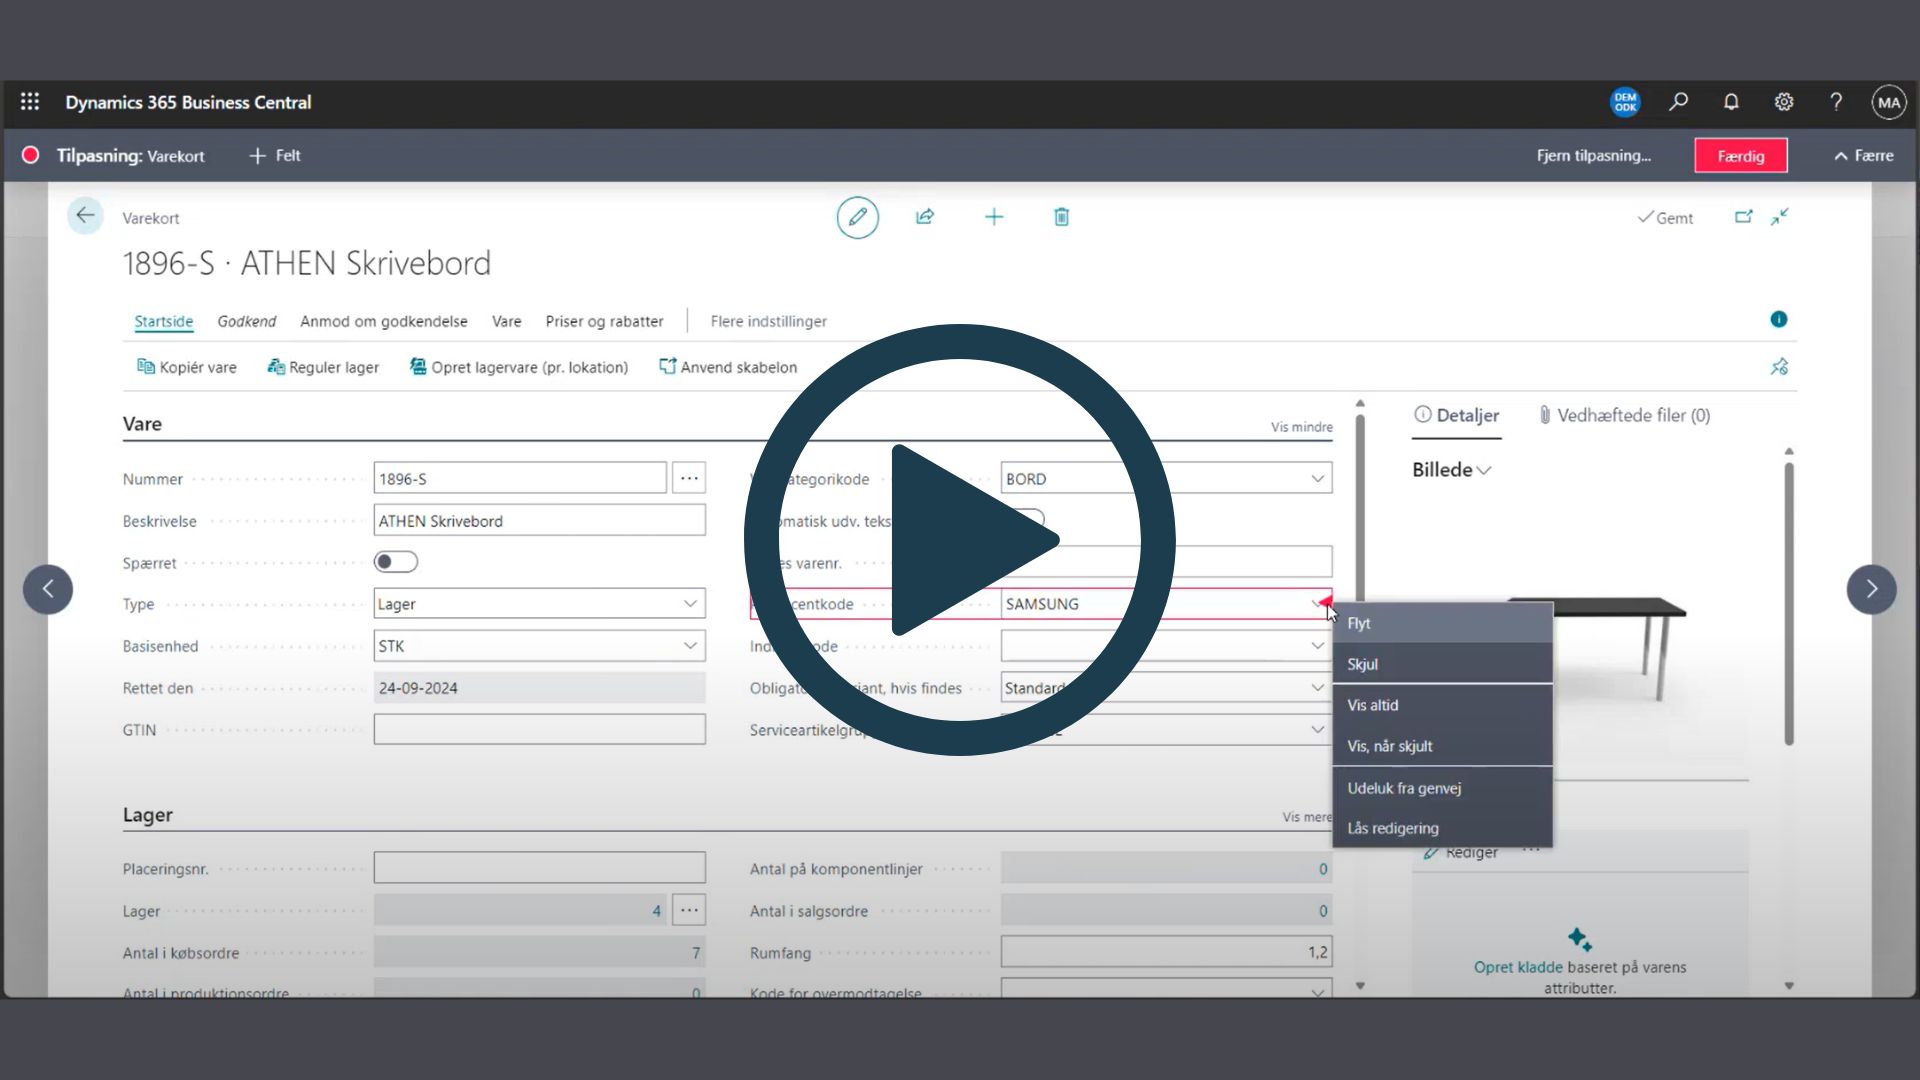Viewport: 1920px width, 1080px height.
Task: Click Fjern tilpasning...
Action: click(x=1594, y=156)
